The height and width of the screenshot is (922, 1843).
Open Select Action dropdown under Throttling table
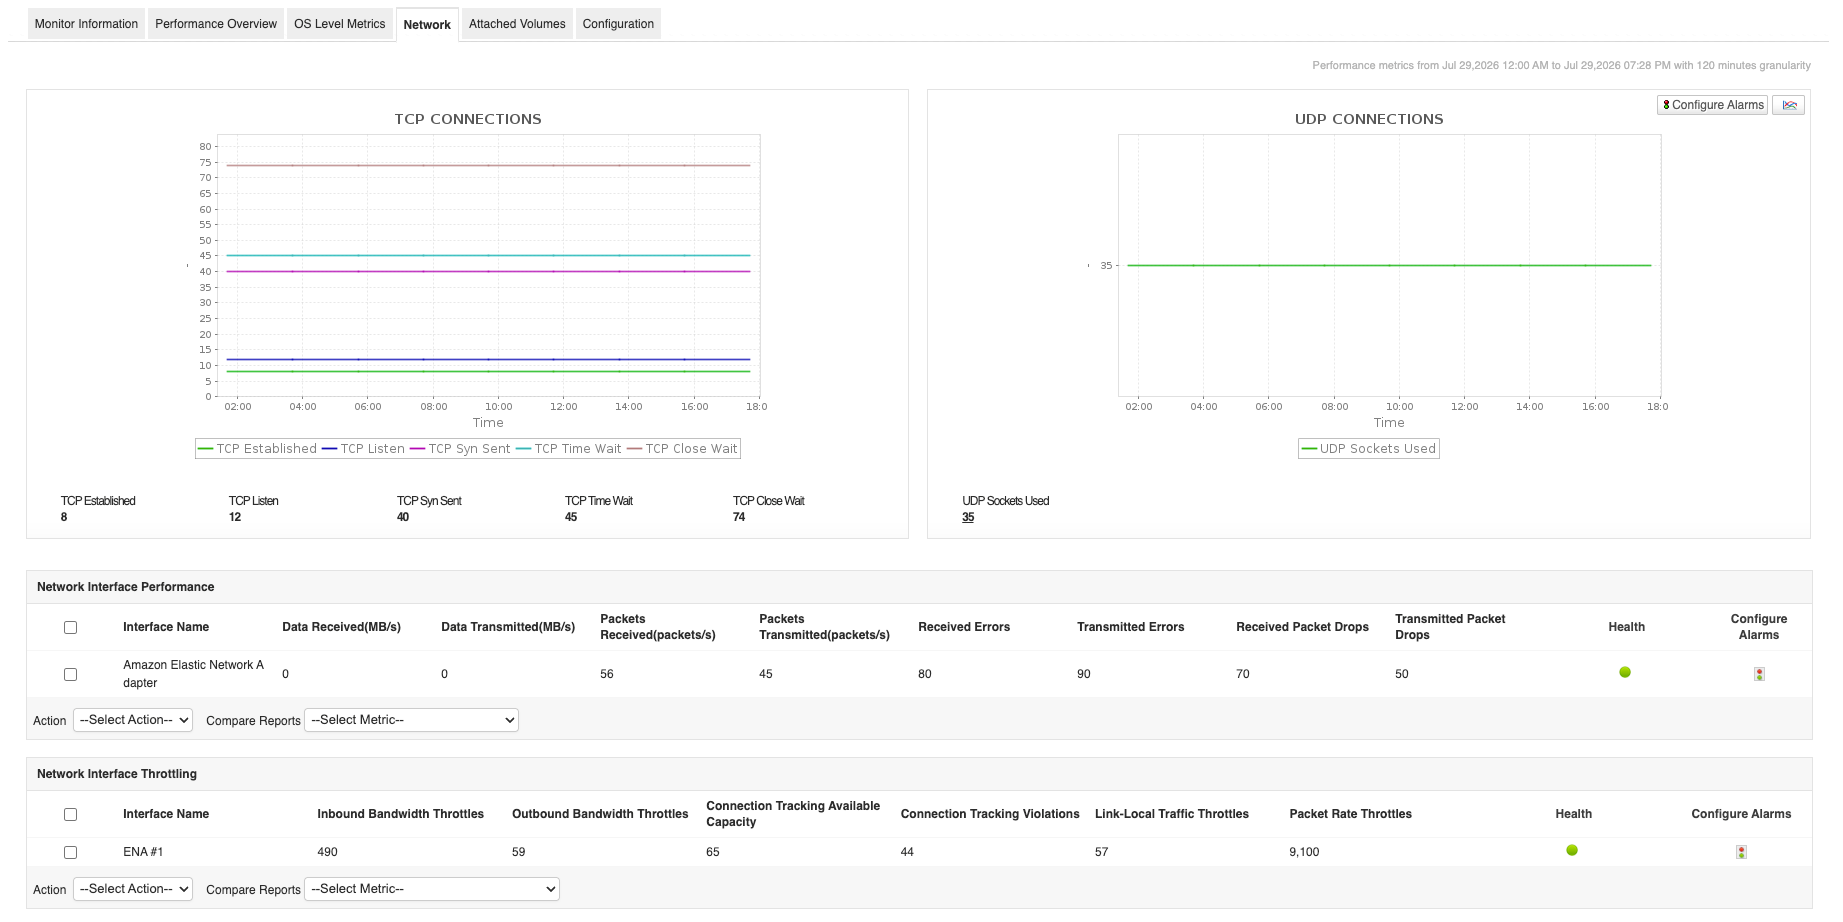(133, 889)
